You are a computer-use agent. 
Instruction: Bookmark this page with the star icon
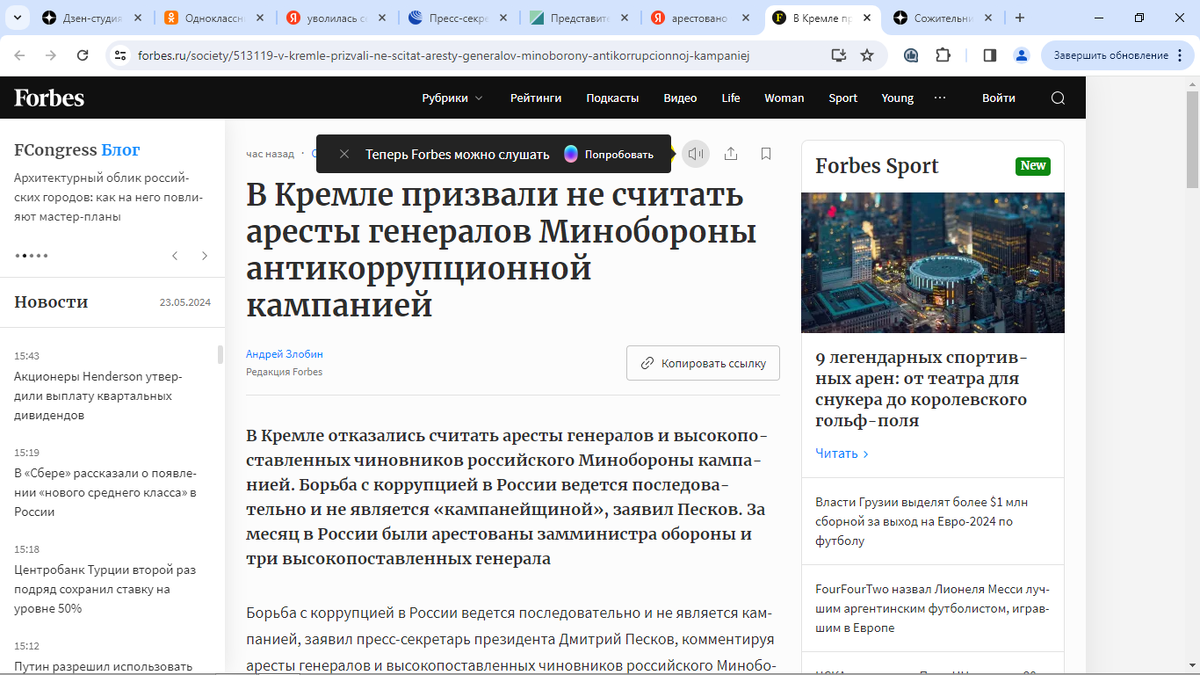click(867, 55)
